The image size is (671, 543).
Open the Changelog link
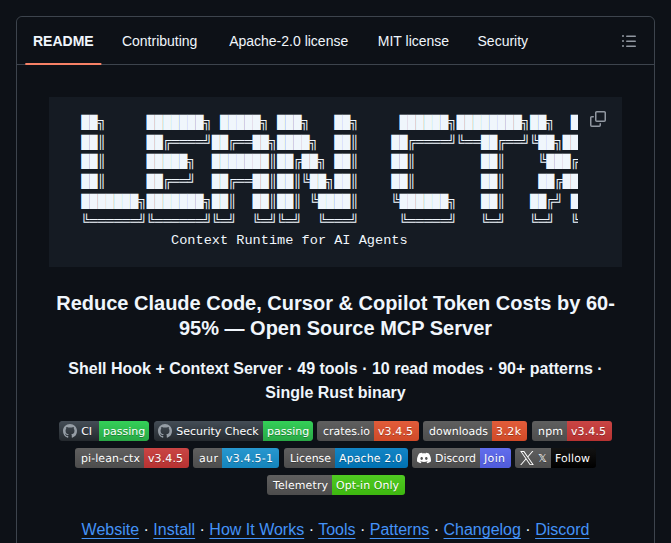tap(482, 529)
